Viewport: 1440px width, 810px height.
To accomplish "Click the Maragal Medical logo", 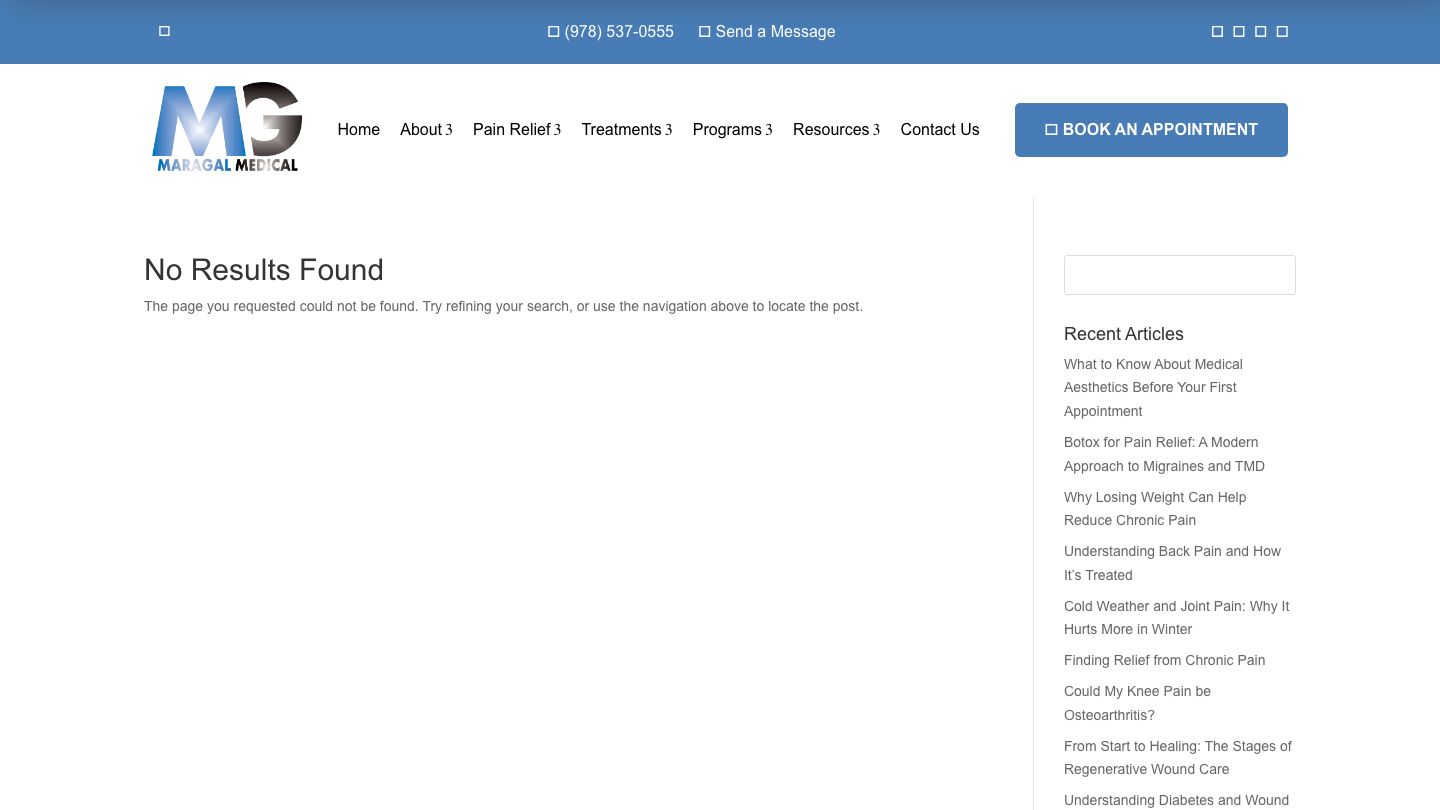I will [227, 128].
